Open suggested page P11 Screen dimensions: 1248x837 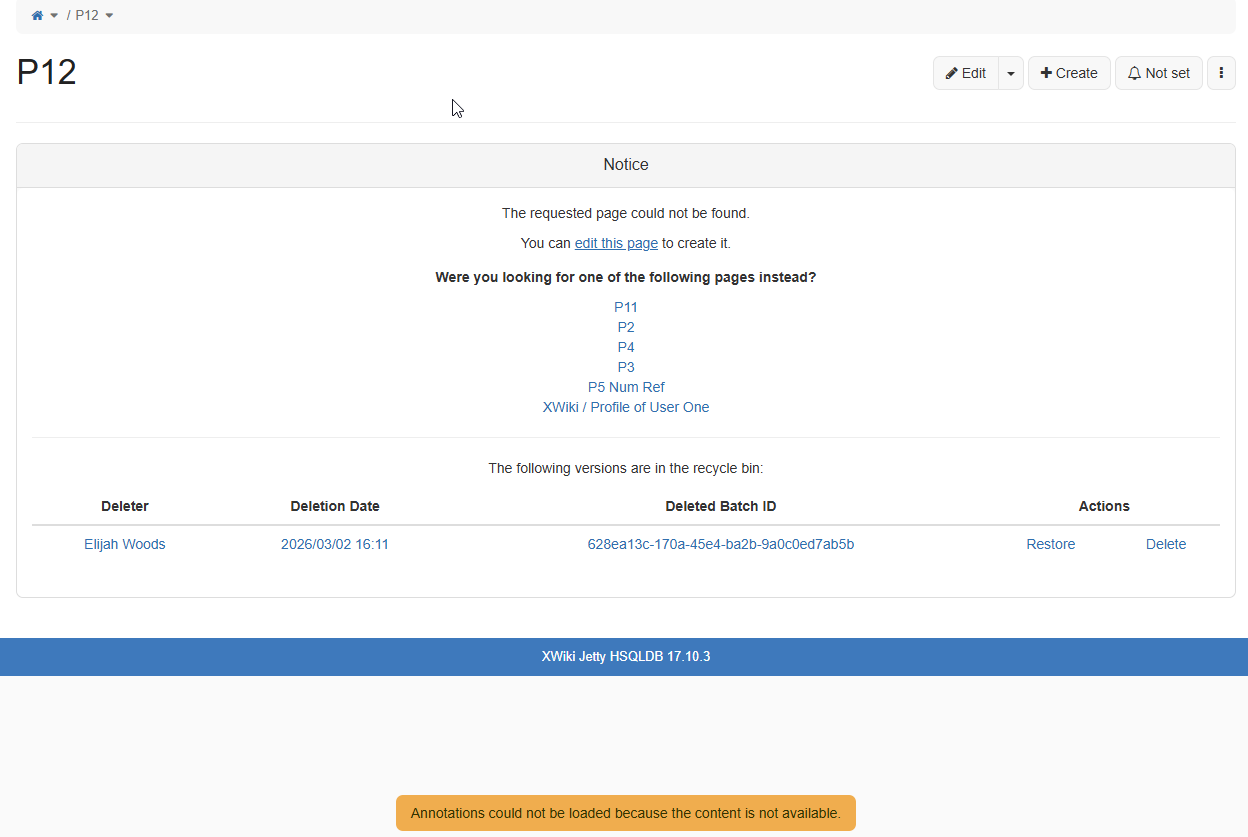click(626, 307)
